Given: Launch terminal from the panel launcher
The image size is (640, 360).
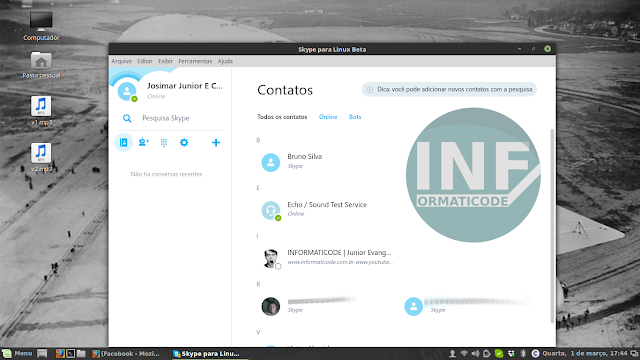Looking at the screenshot, I should (71, 353).
